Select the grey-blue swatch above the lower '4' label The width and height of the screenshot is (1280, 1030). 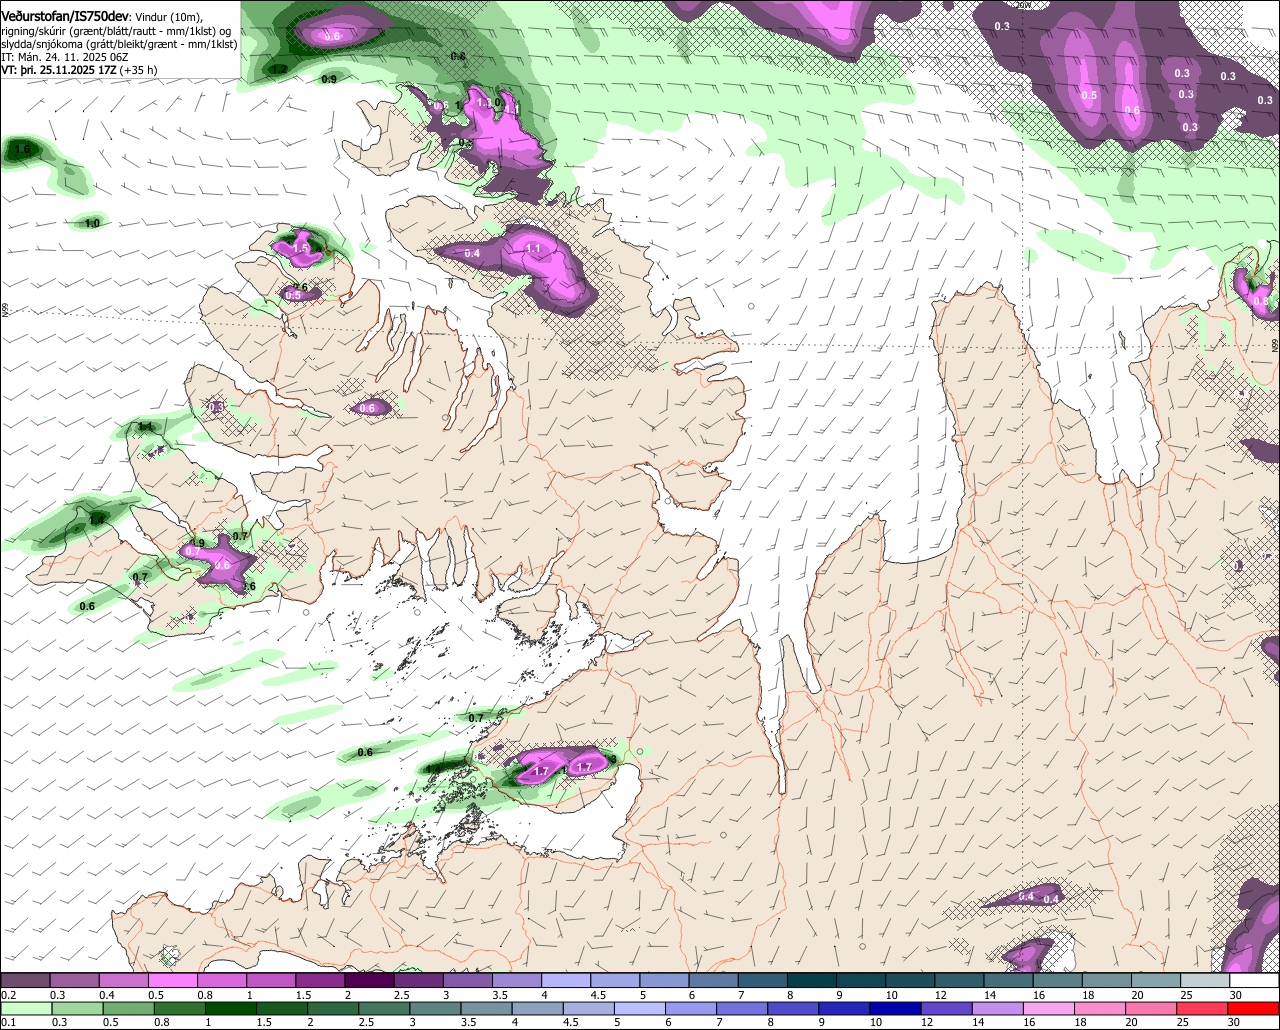coord(537,1008)
